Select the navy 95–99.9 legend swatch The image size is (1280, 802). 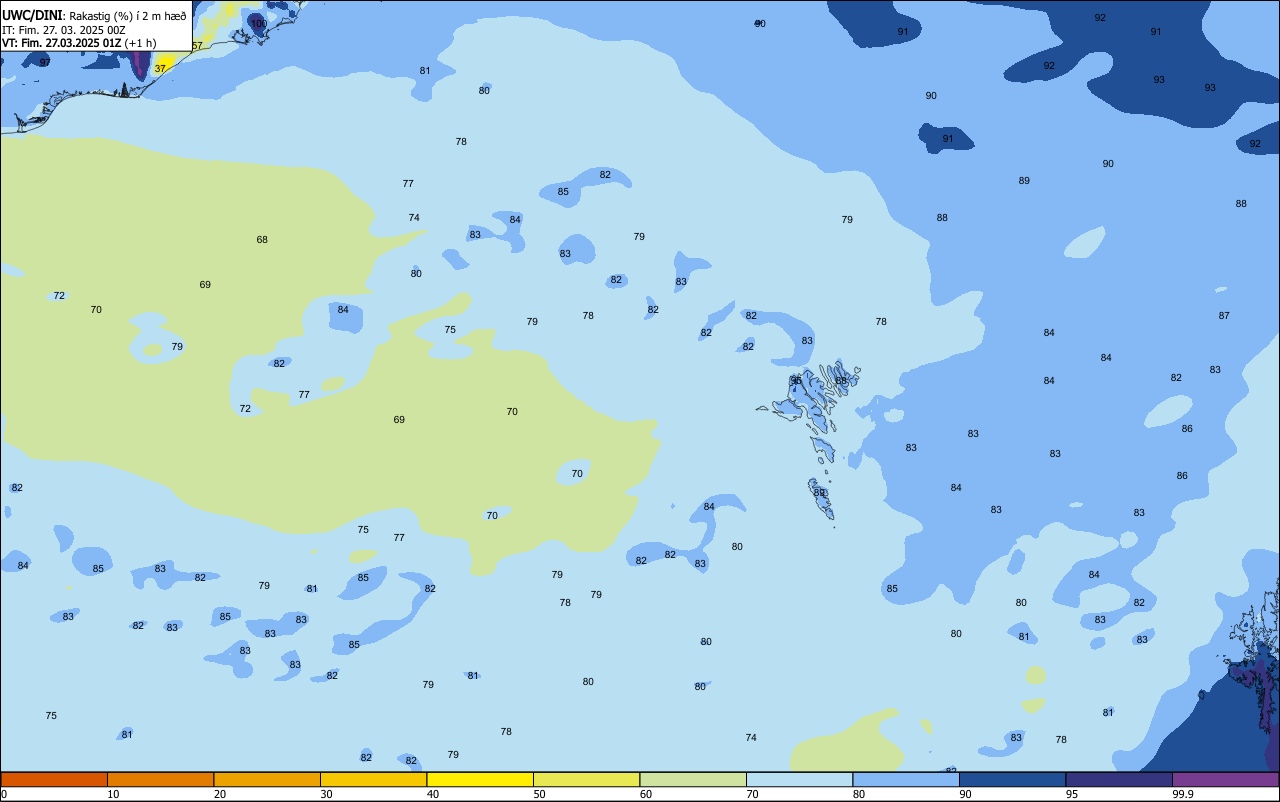(1119, 779)
